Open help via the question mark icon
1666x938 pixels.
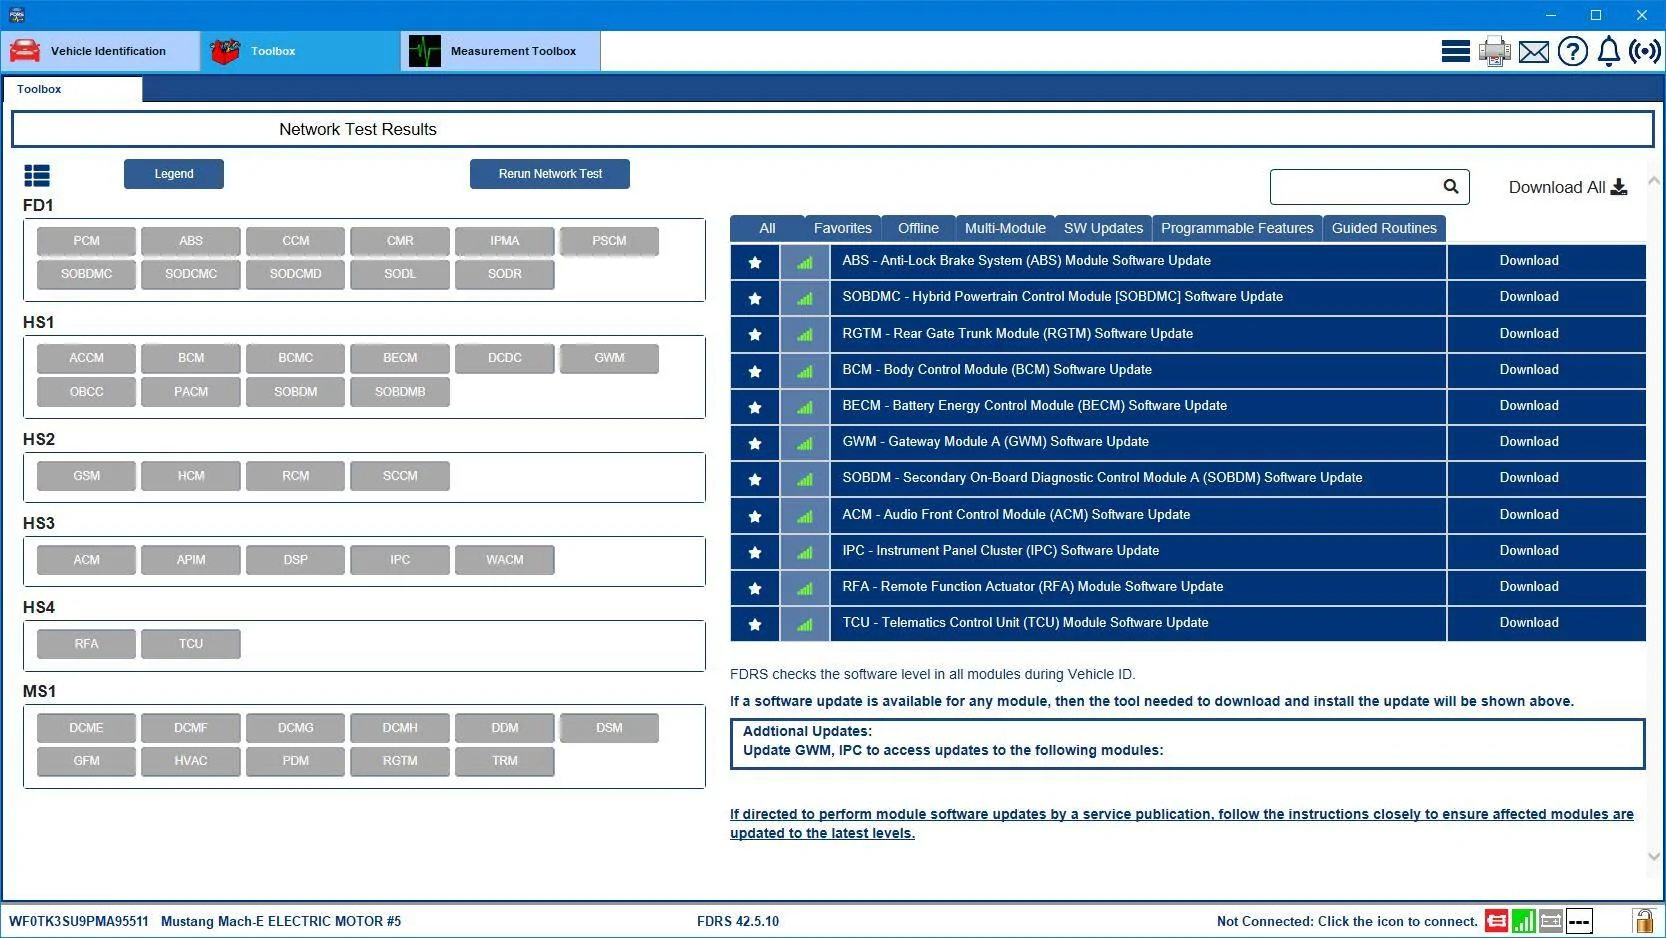1573,51
